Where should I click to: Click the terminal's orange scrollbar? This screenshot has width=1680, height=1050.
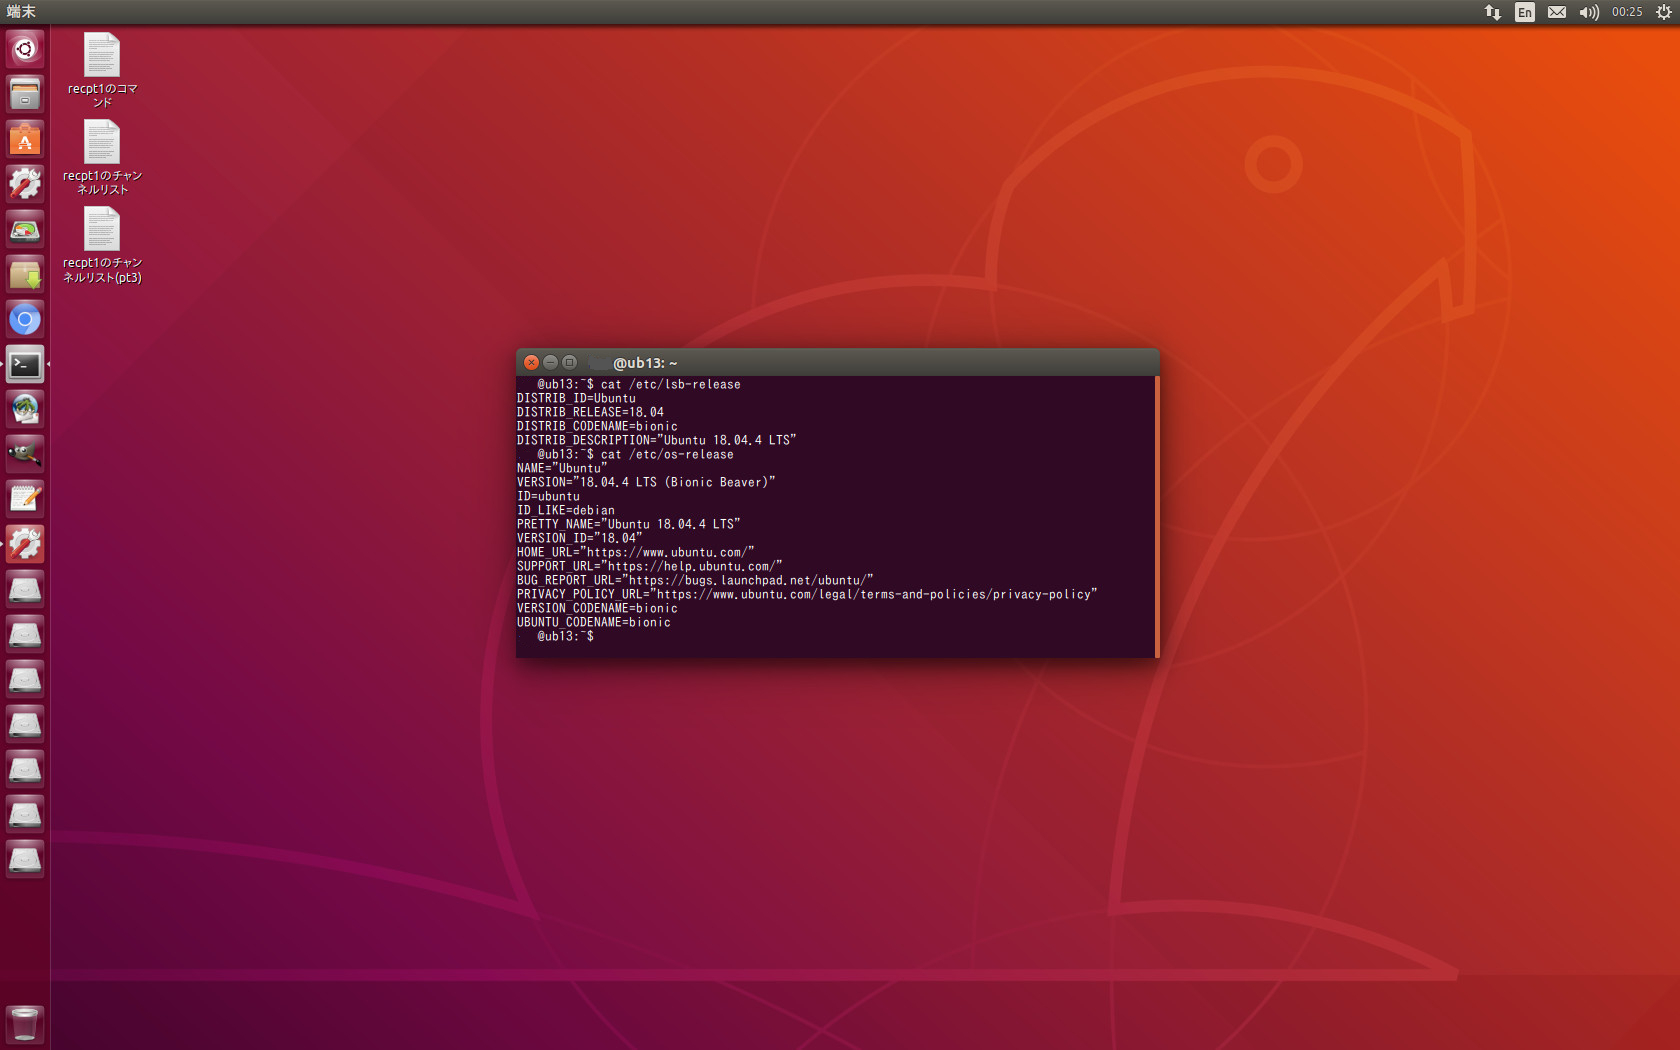point(1157,516)
